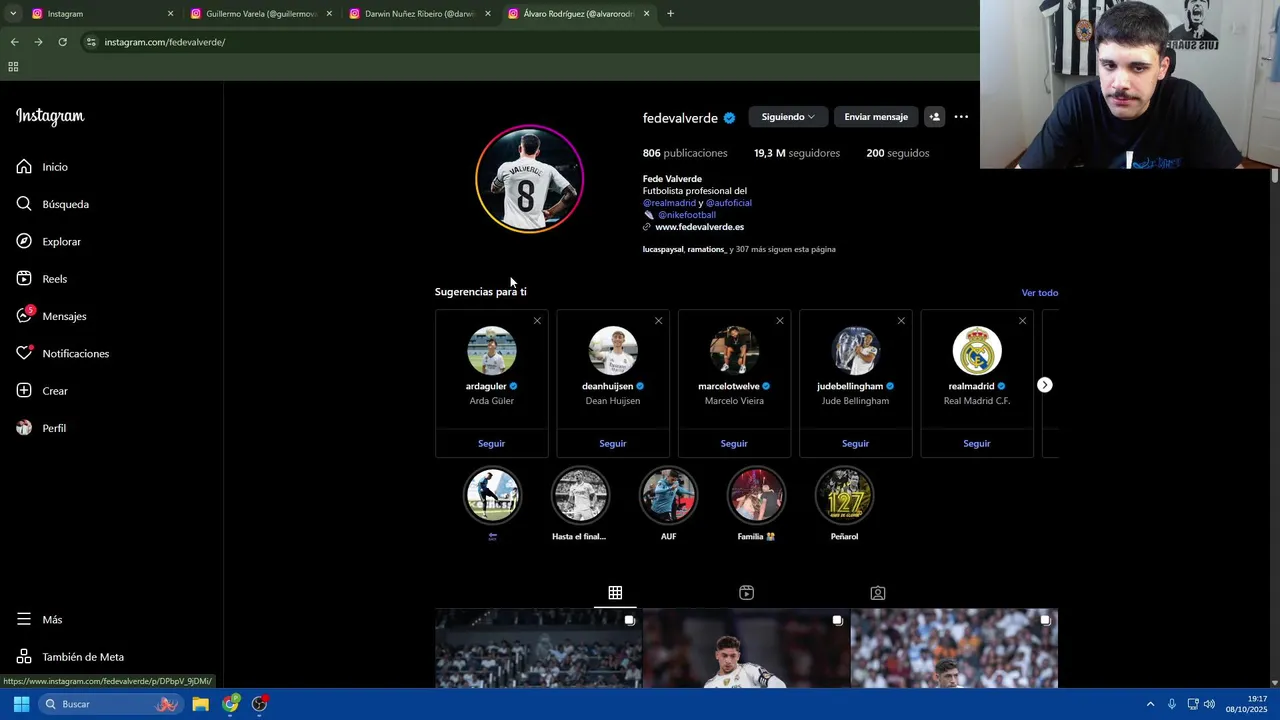
Task: Click the Instagram logo in sidebar
Action: 50,116
